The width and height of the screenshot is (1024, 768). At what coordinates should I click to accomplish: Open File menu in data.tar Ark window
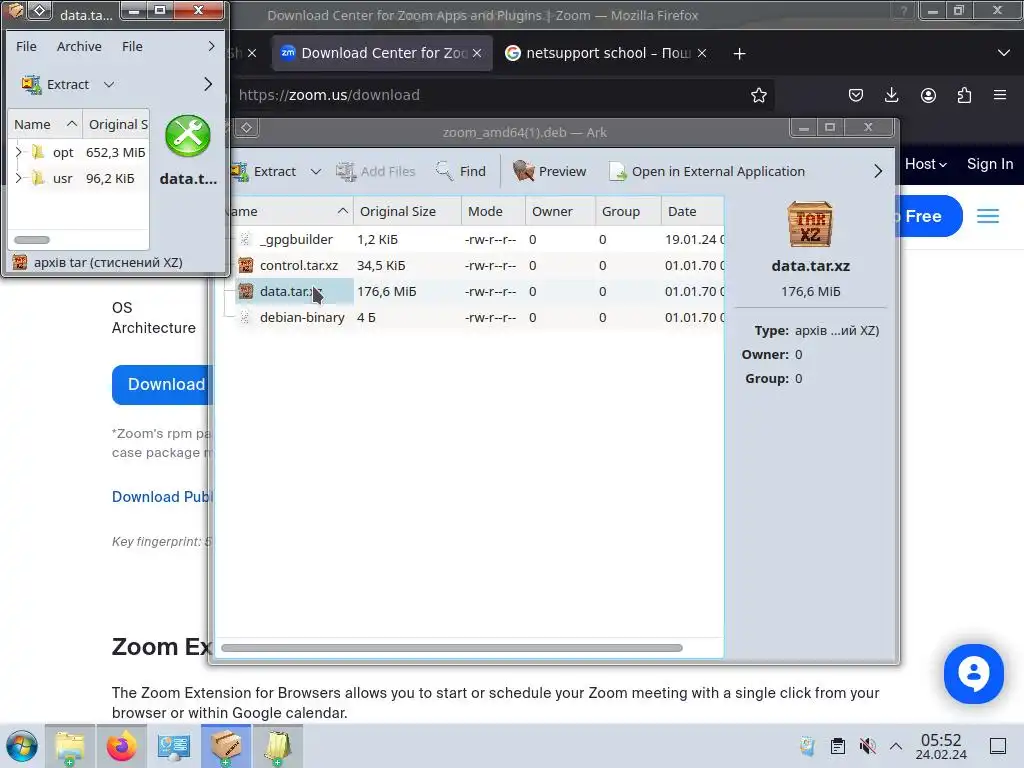26,46
